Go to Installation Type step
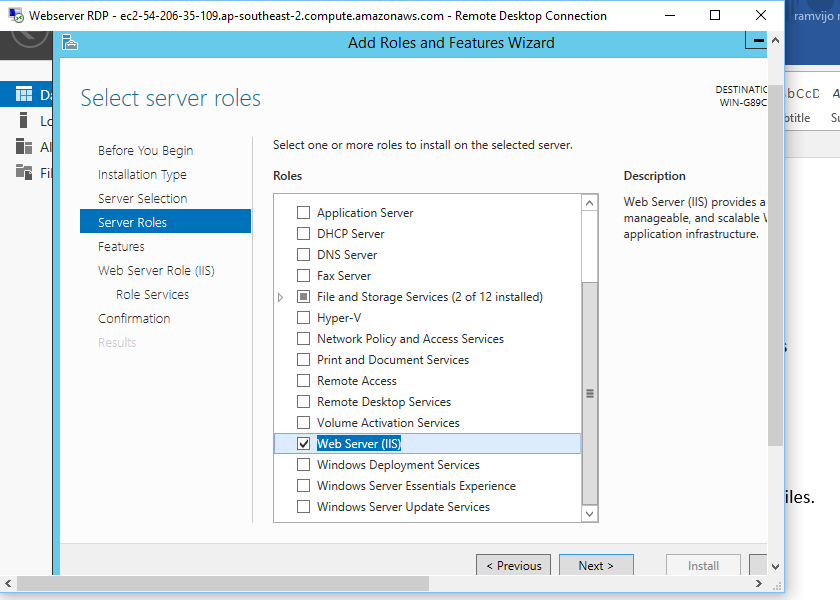 pyautogui.click(x=142, y=175)
